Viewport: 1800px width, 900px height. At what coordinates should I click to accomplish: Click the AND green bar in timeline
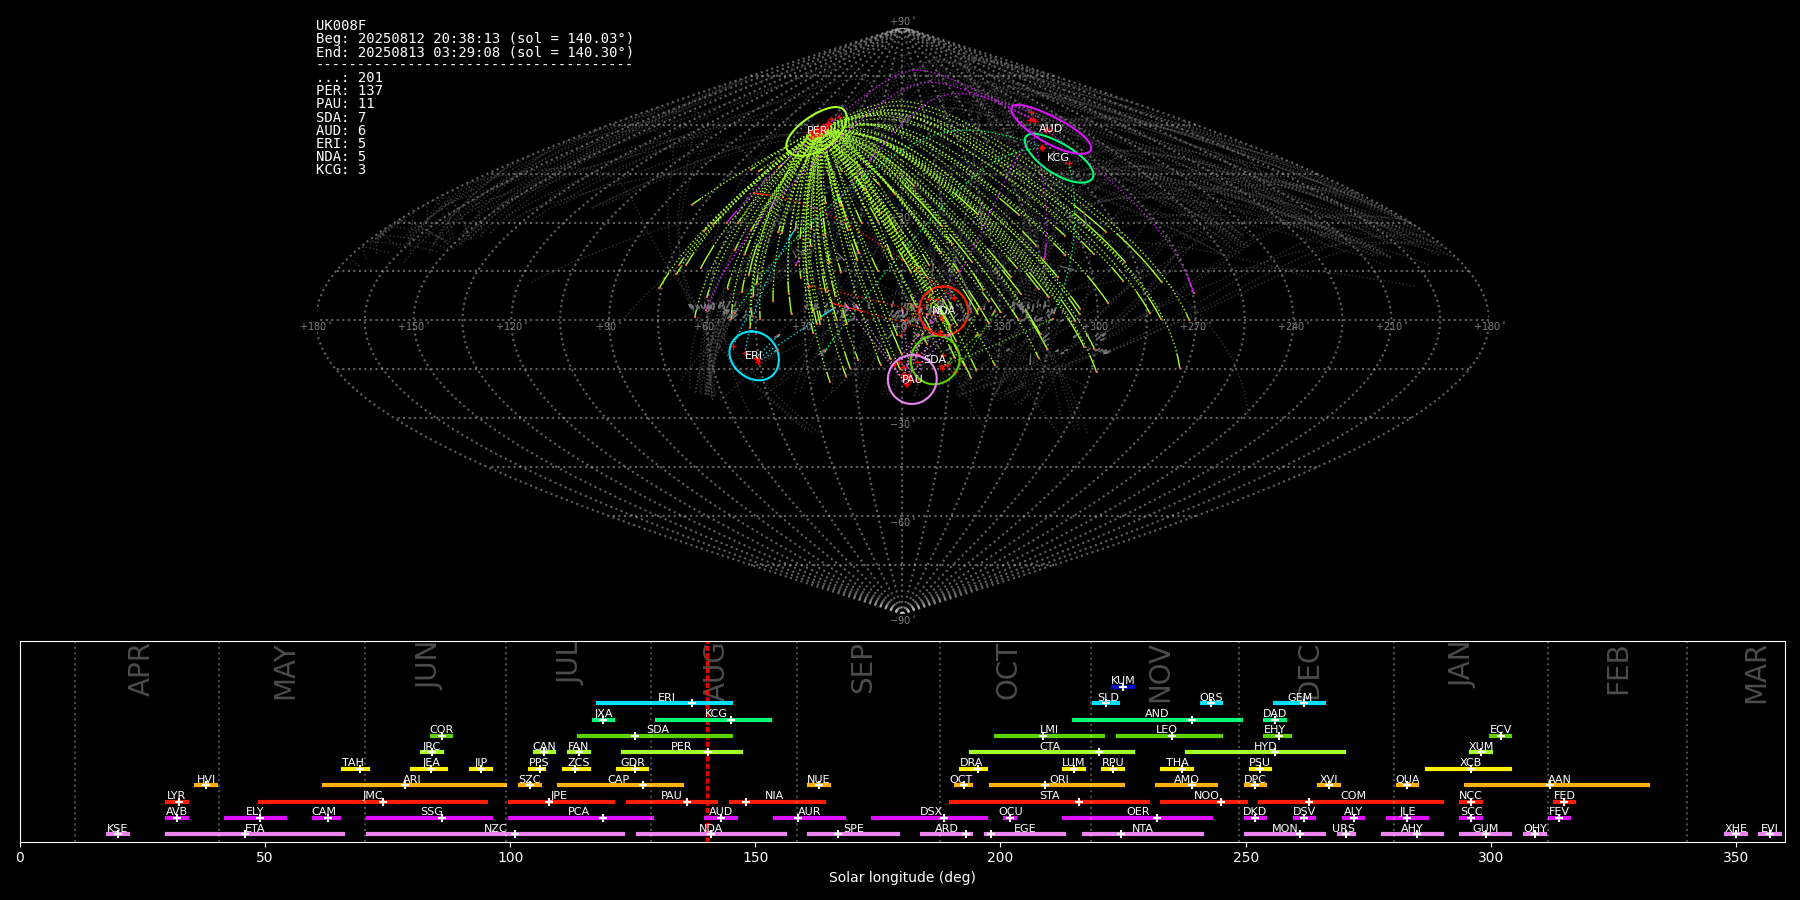tap(1157, 720)
